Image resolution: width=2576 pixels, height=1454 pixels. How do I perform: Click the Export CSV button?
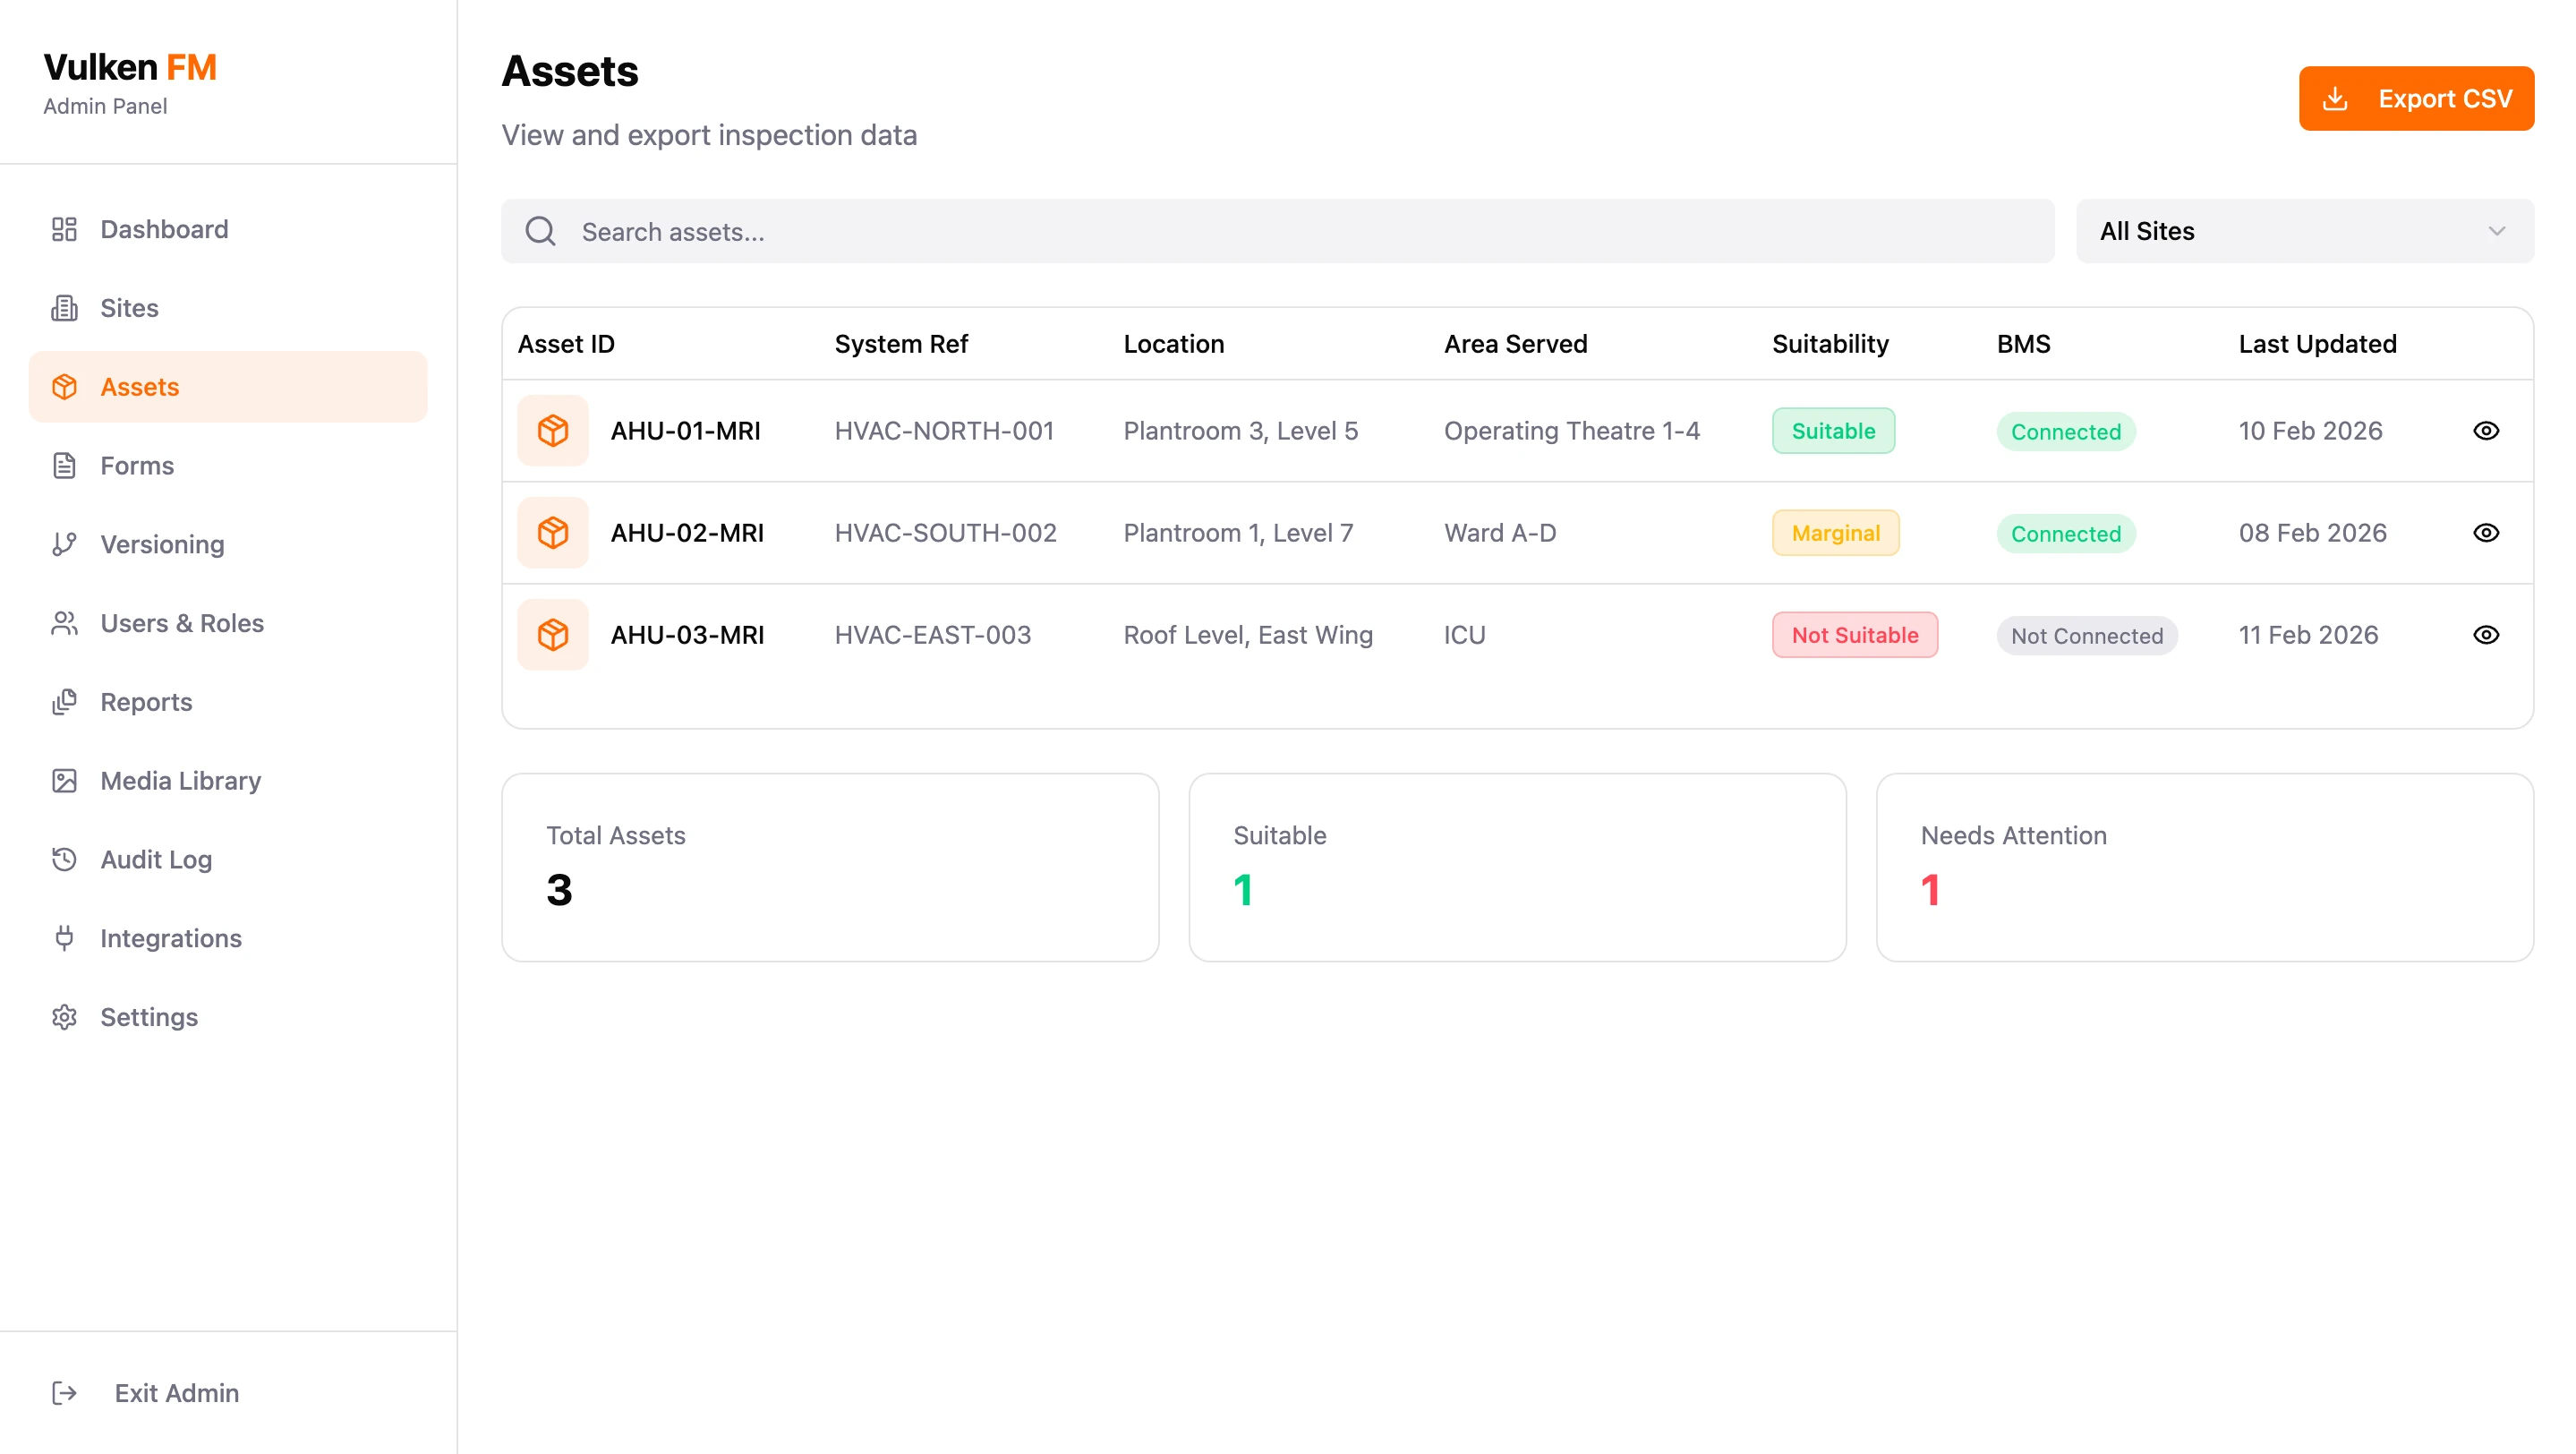pyautogui.click(x=2416, y=98)
